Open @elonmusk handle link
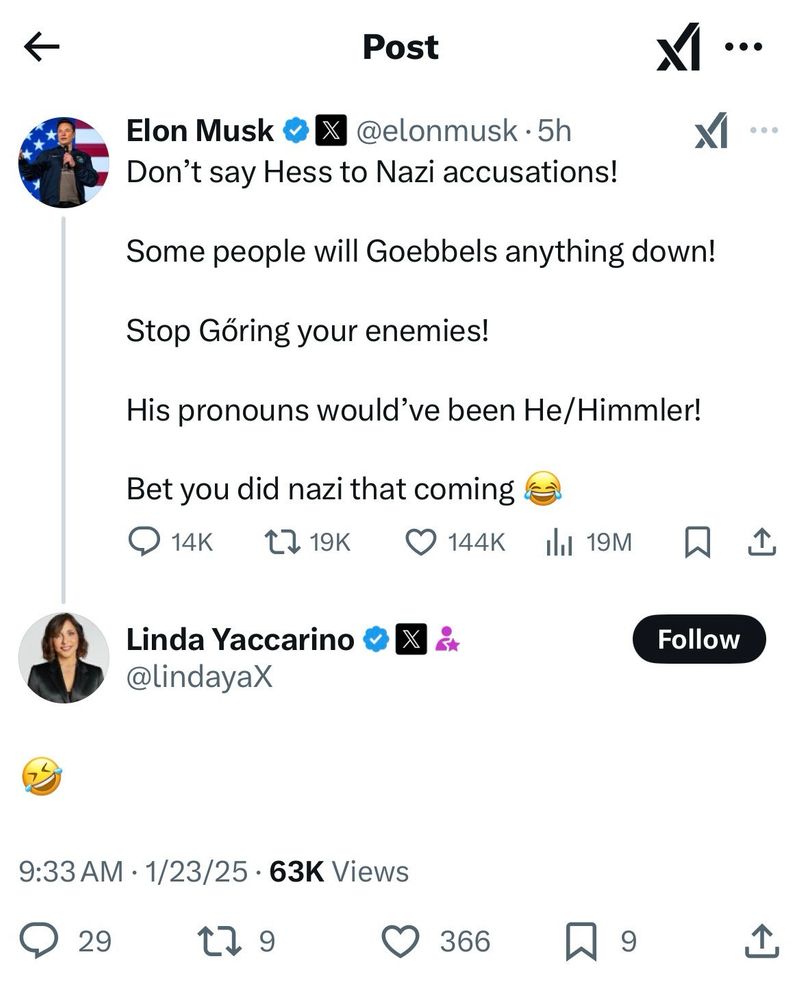801x1000 pixels. point(436,130)
